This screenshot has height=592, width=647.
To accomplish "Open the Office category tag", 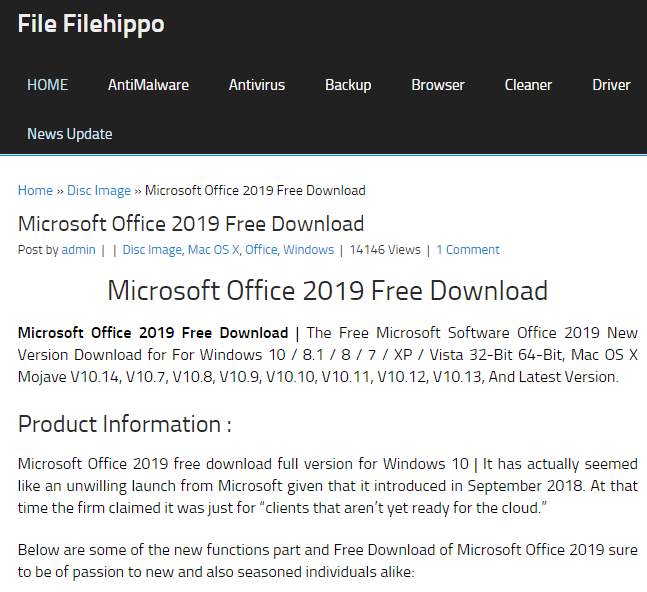I will coord(261,250).
